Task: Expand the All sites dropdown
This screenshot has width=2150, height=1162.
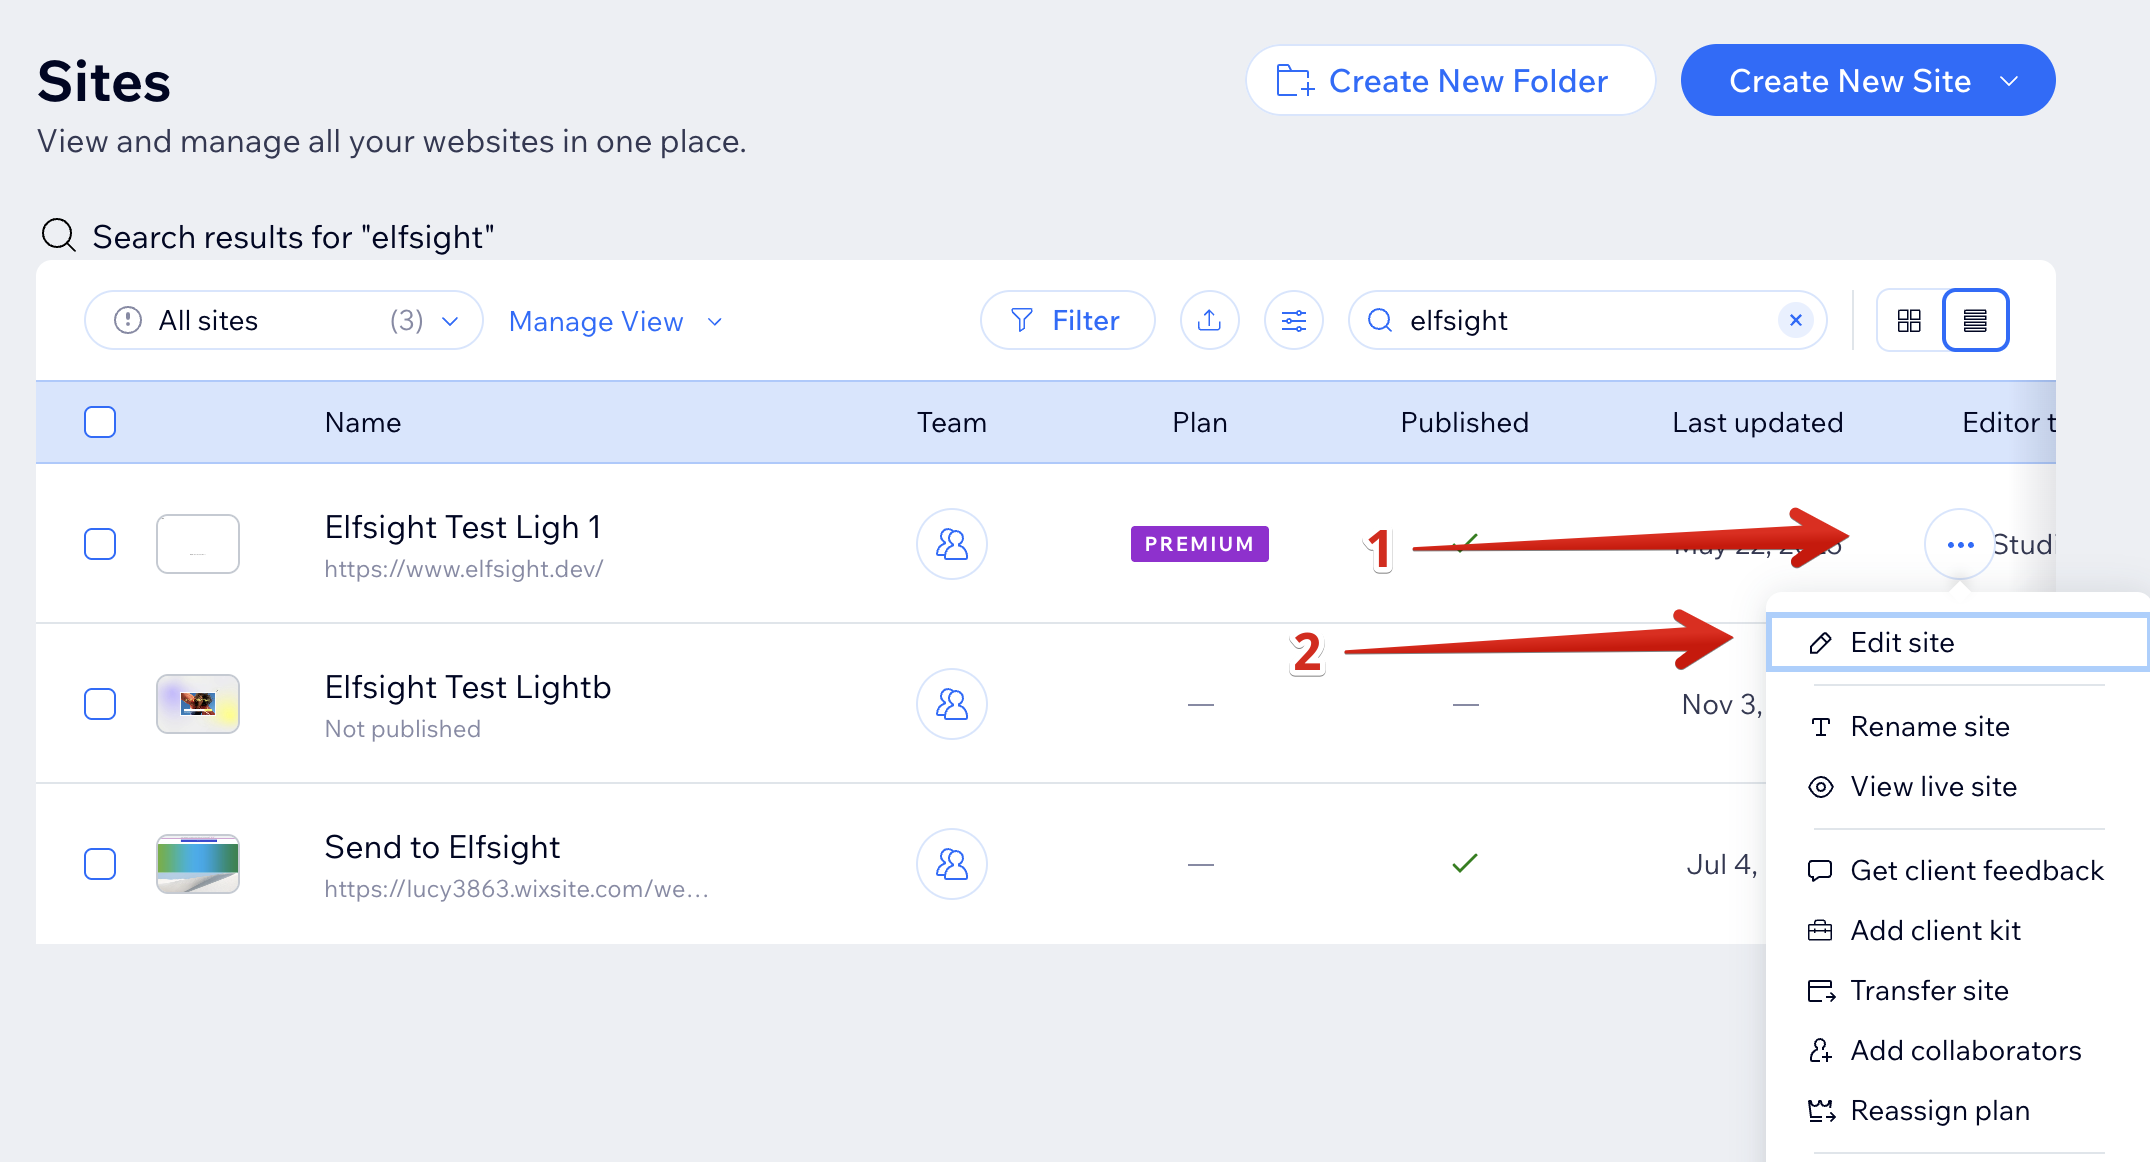Action: (x=284, y=320)
